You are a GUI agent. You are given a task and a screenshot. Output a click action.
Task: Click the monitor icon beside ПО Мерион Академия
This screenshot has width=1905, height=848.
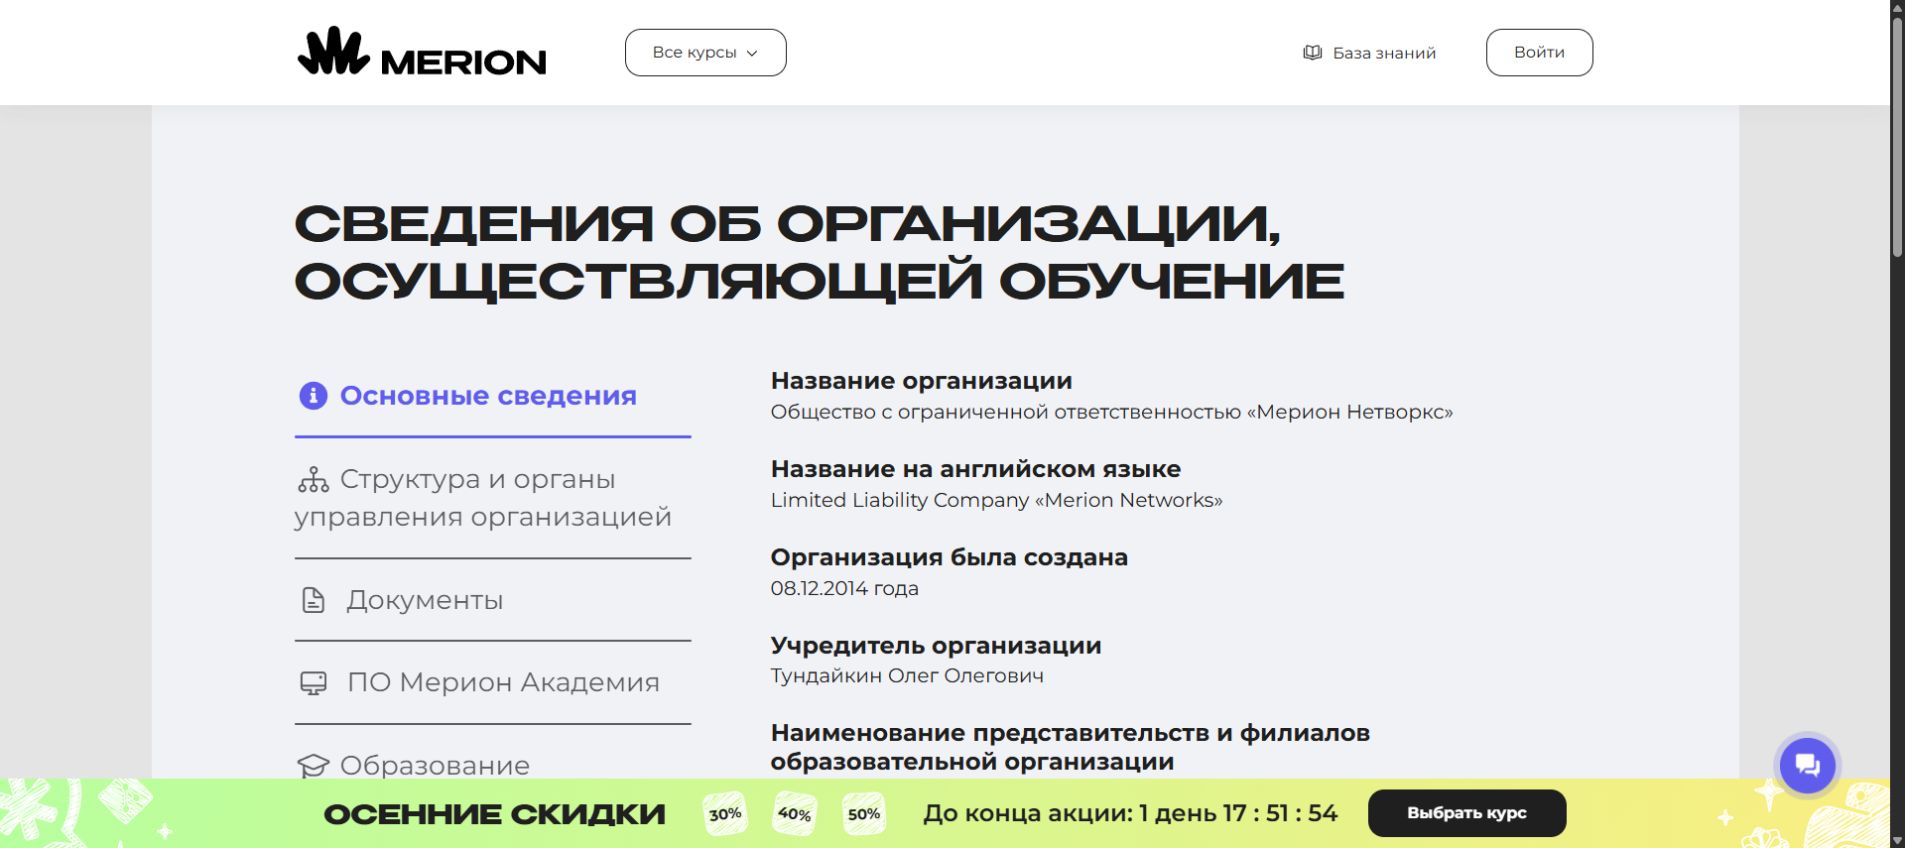coord(313,683)
